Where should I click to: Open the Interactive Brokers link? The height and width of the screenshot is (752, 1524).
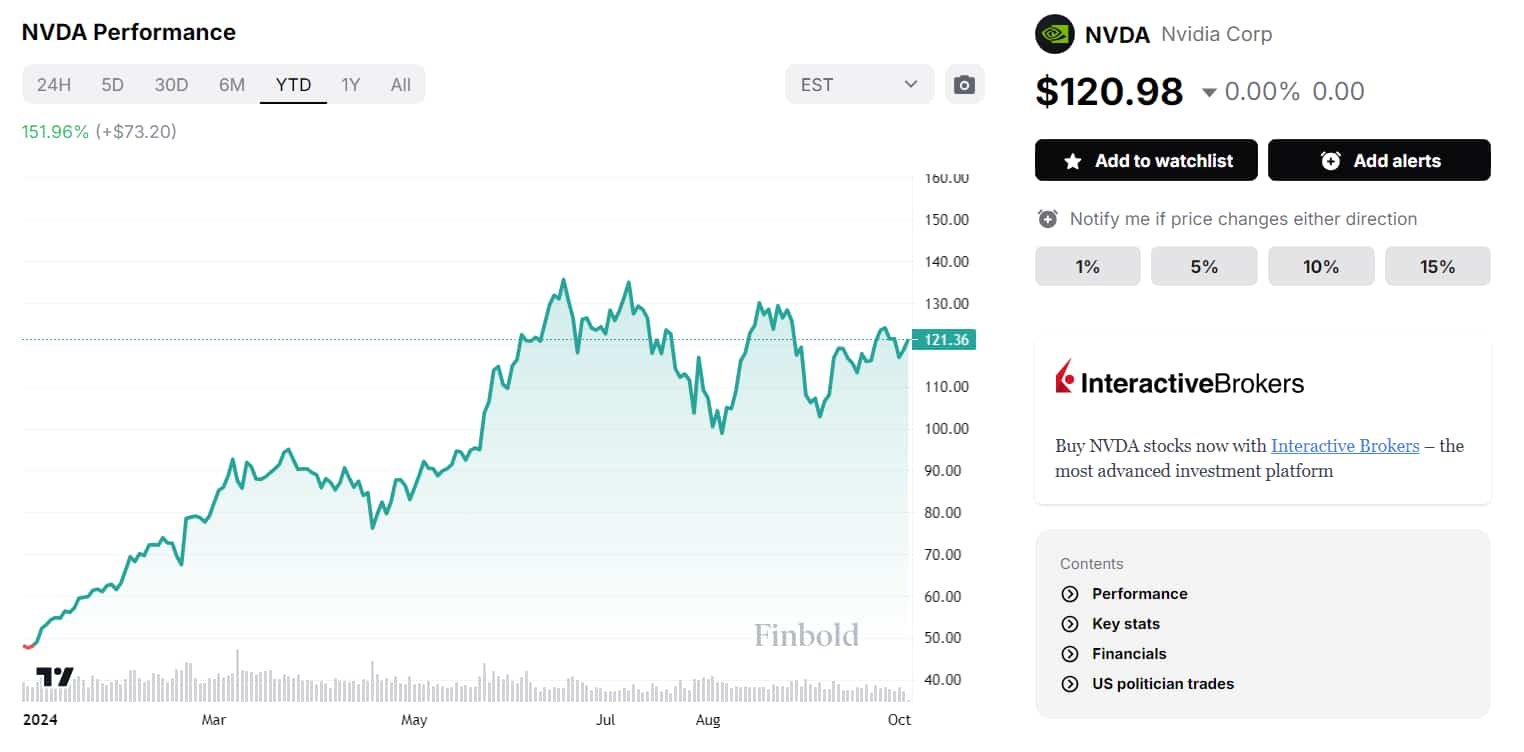(1345, 446)
